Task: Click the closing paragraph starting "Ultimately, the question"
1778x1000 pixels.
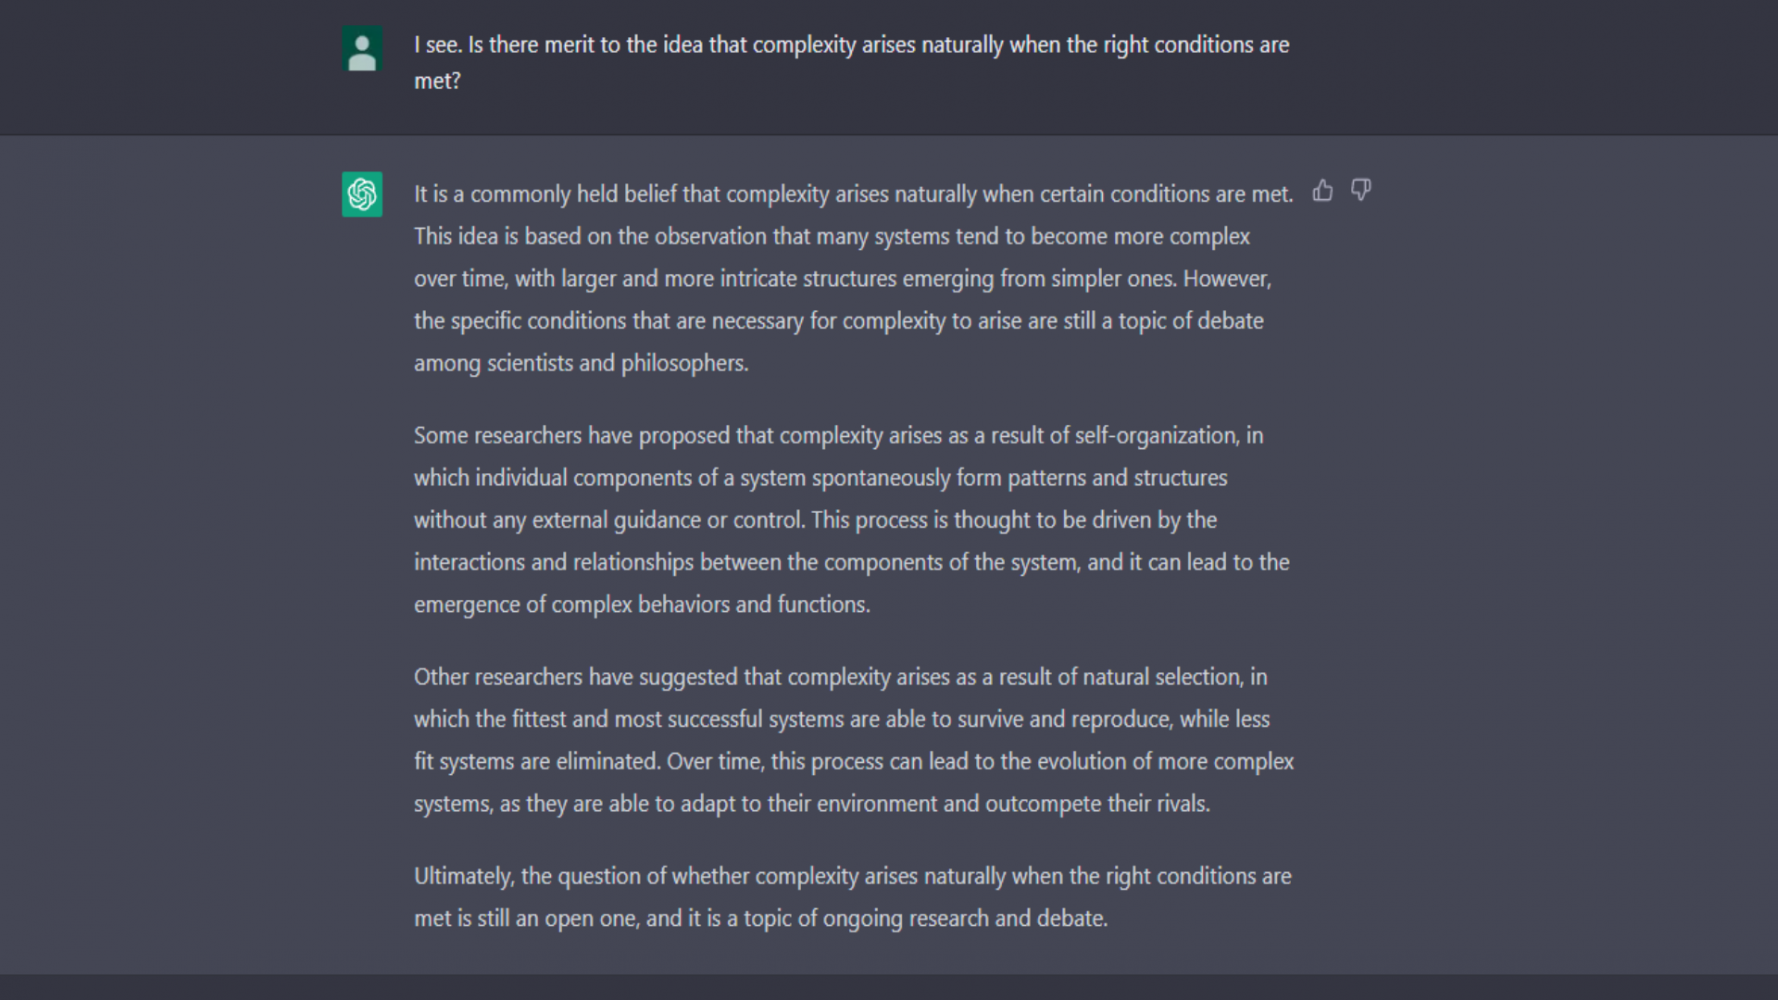Action: click(x=853, y=897)
